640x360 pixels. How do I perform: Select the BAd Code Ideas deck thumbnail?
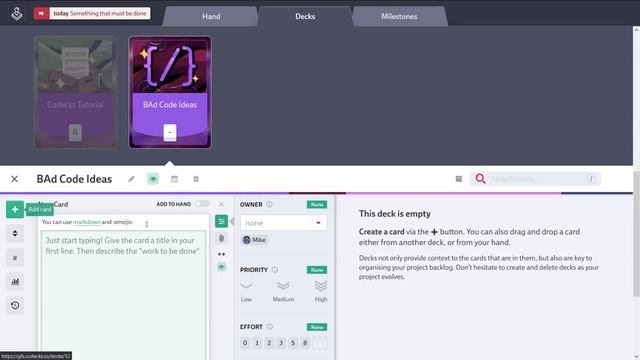click(x=170, y=92)
